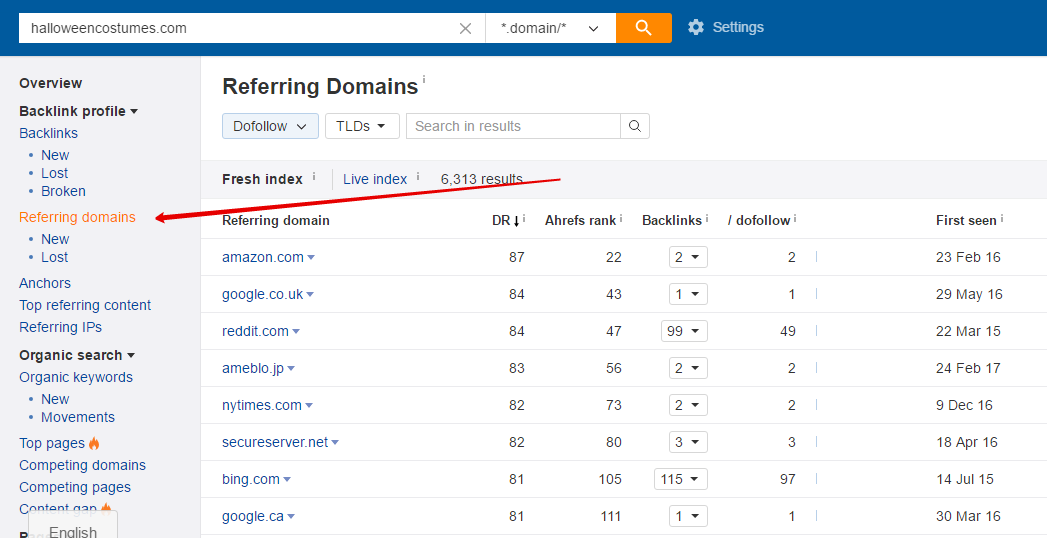Open Anchors in sidebar
This screenshot has width=1047, height=538.
click(45, 283)
